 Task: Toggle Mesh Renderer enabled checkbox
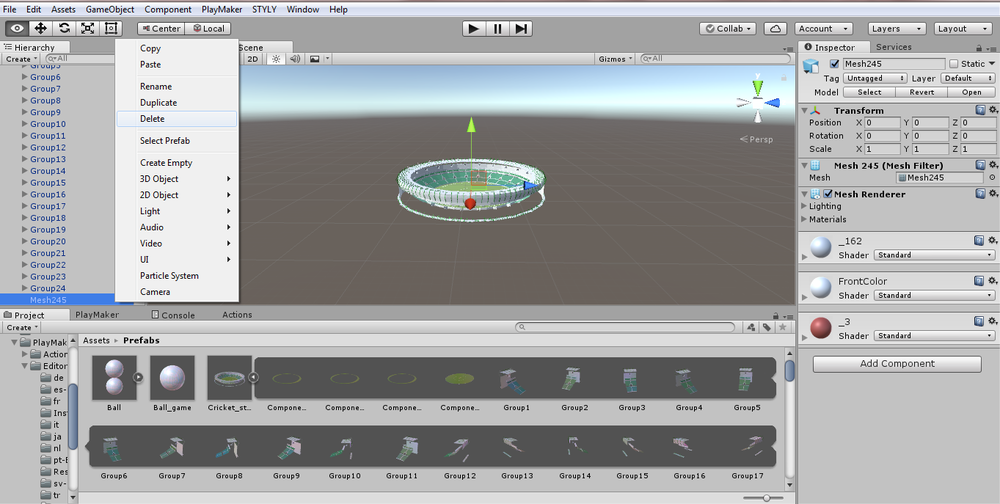pyautogui.click(x=828, y=194)
